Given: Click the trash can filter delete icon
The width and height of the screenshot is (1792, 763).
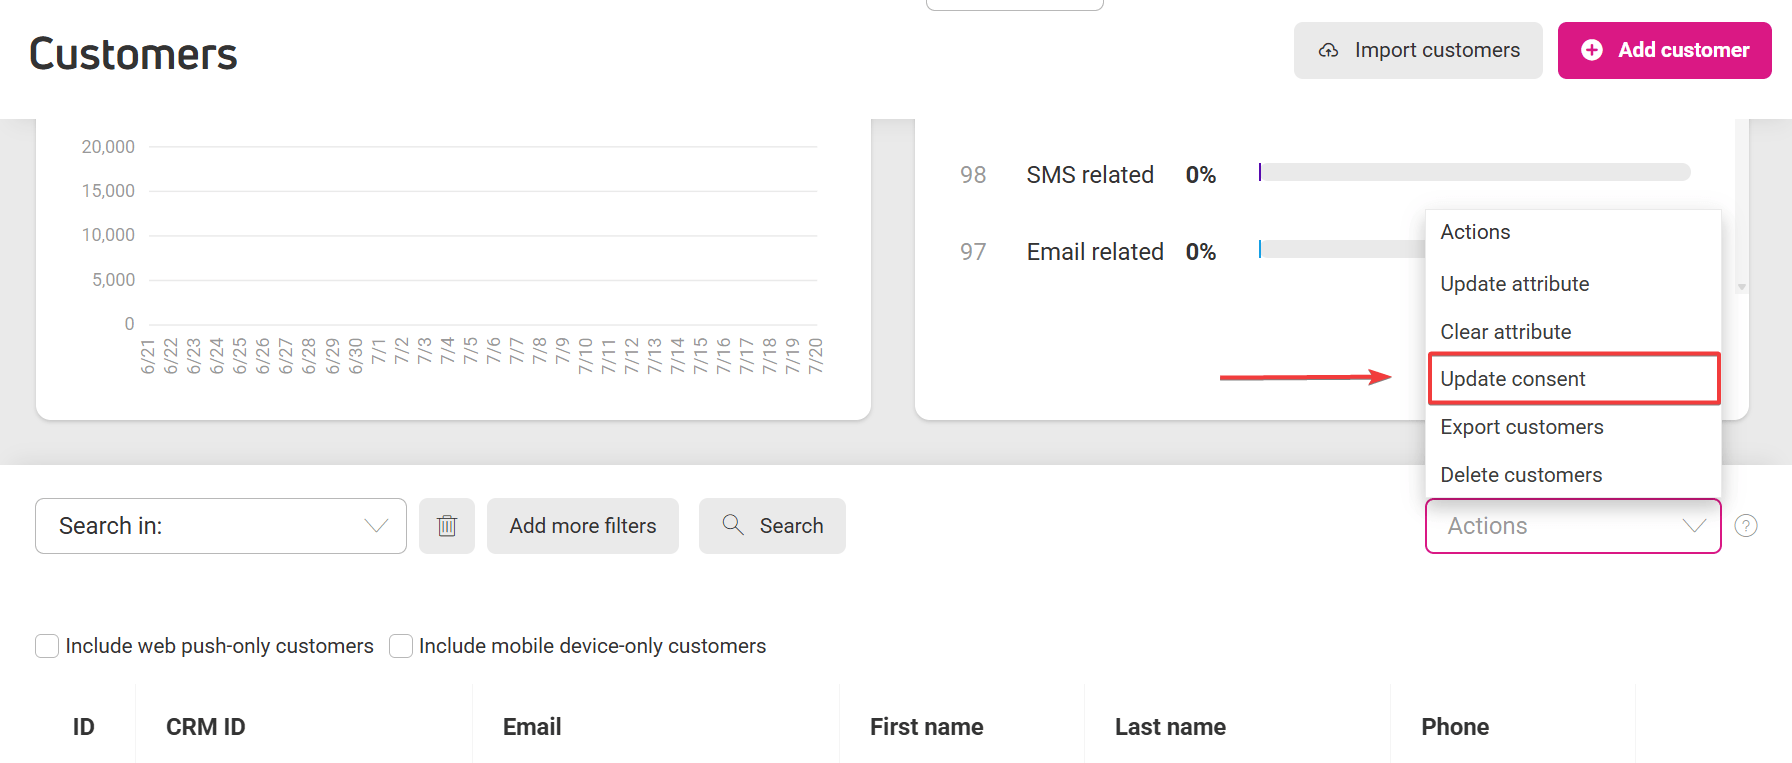Looking at the screenshot, I should [447, 526].
